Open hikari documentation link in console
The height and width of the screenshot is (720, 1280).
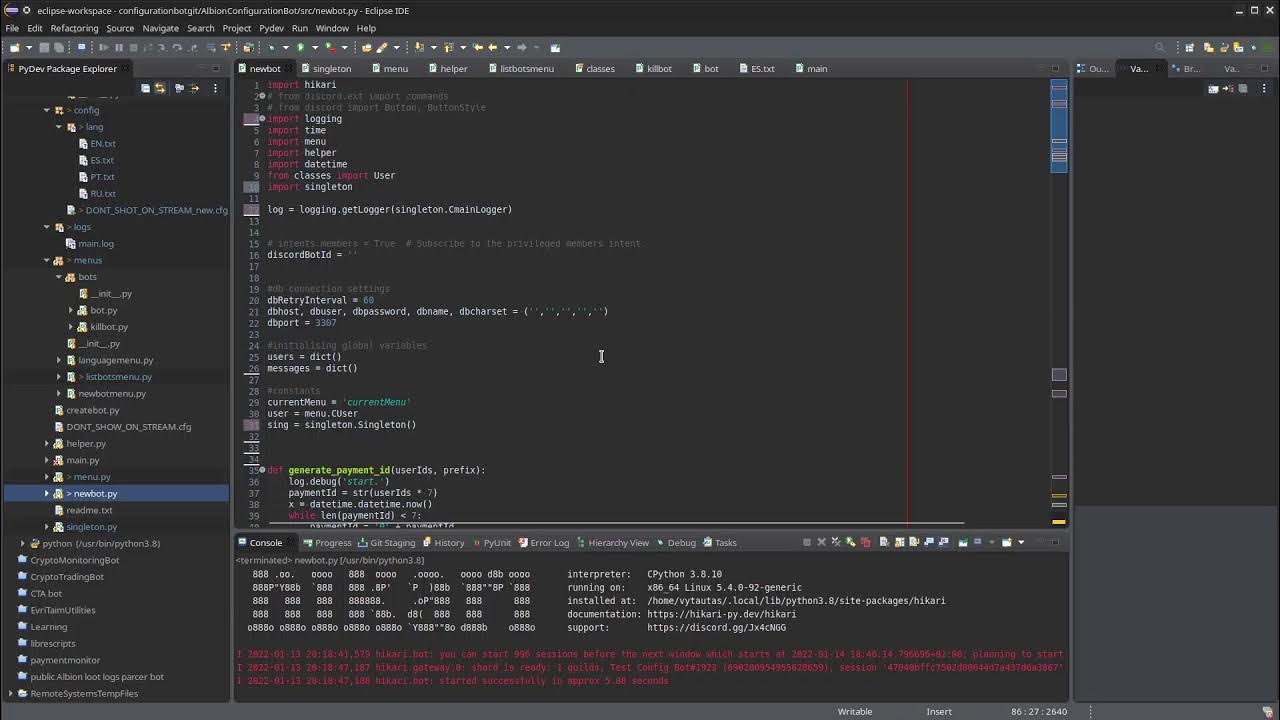721,614
